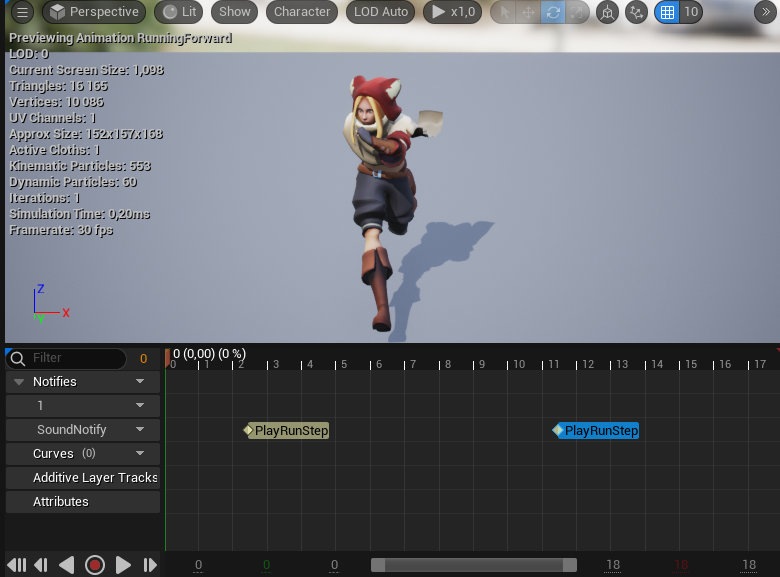Select the Attributes row

point(83,501)
